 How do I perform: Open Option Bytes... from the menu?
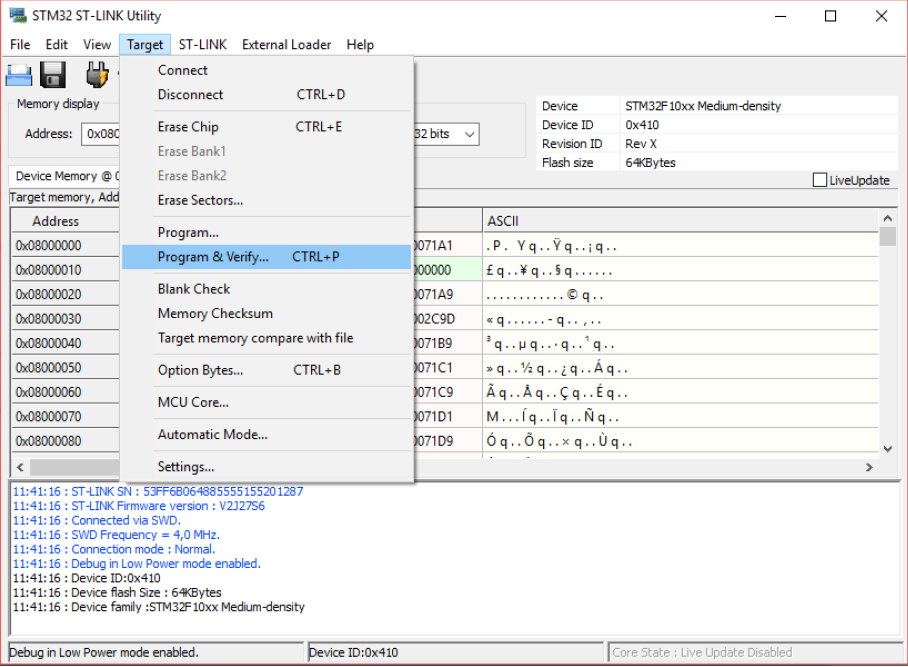pyautogui.click(x=266, y=370)
